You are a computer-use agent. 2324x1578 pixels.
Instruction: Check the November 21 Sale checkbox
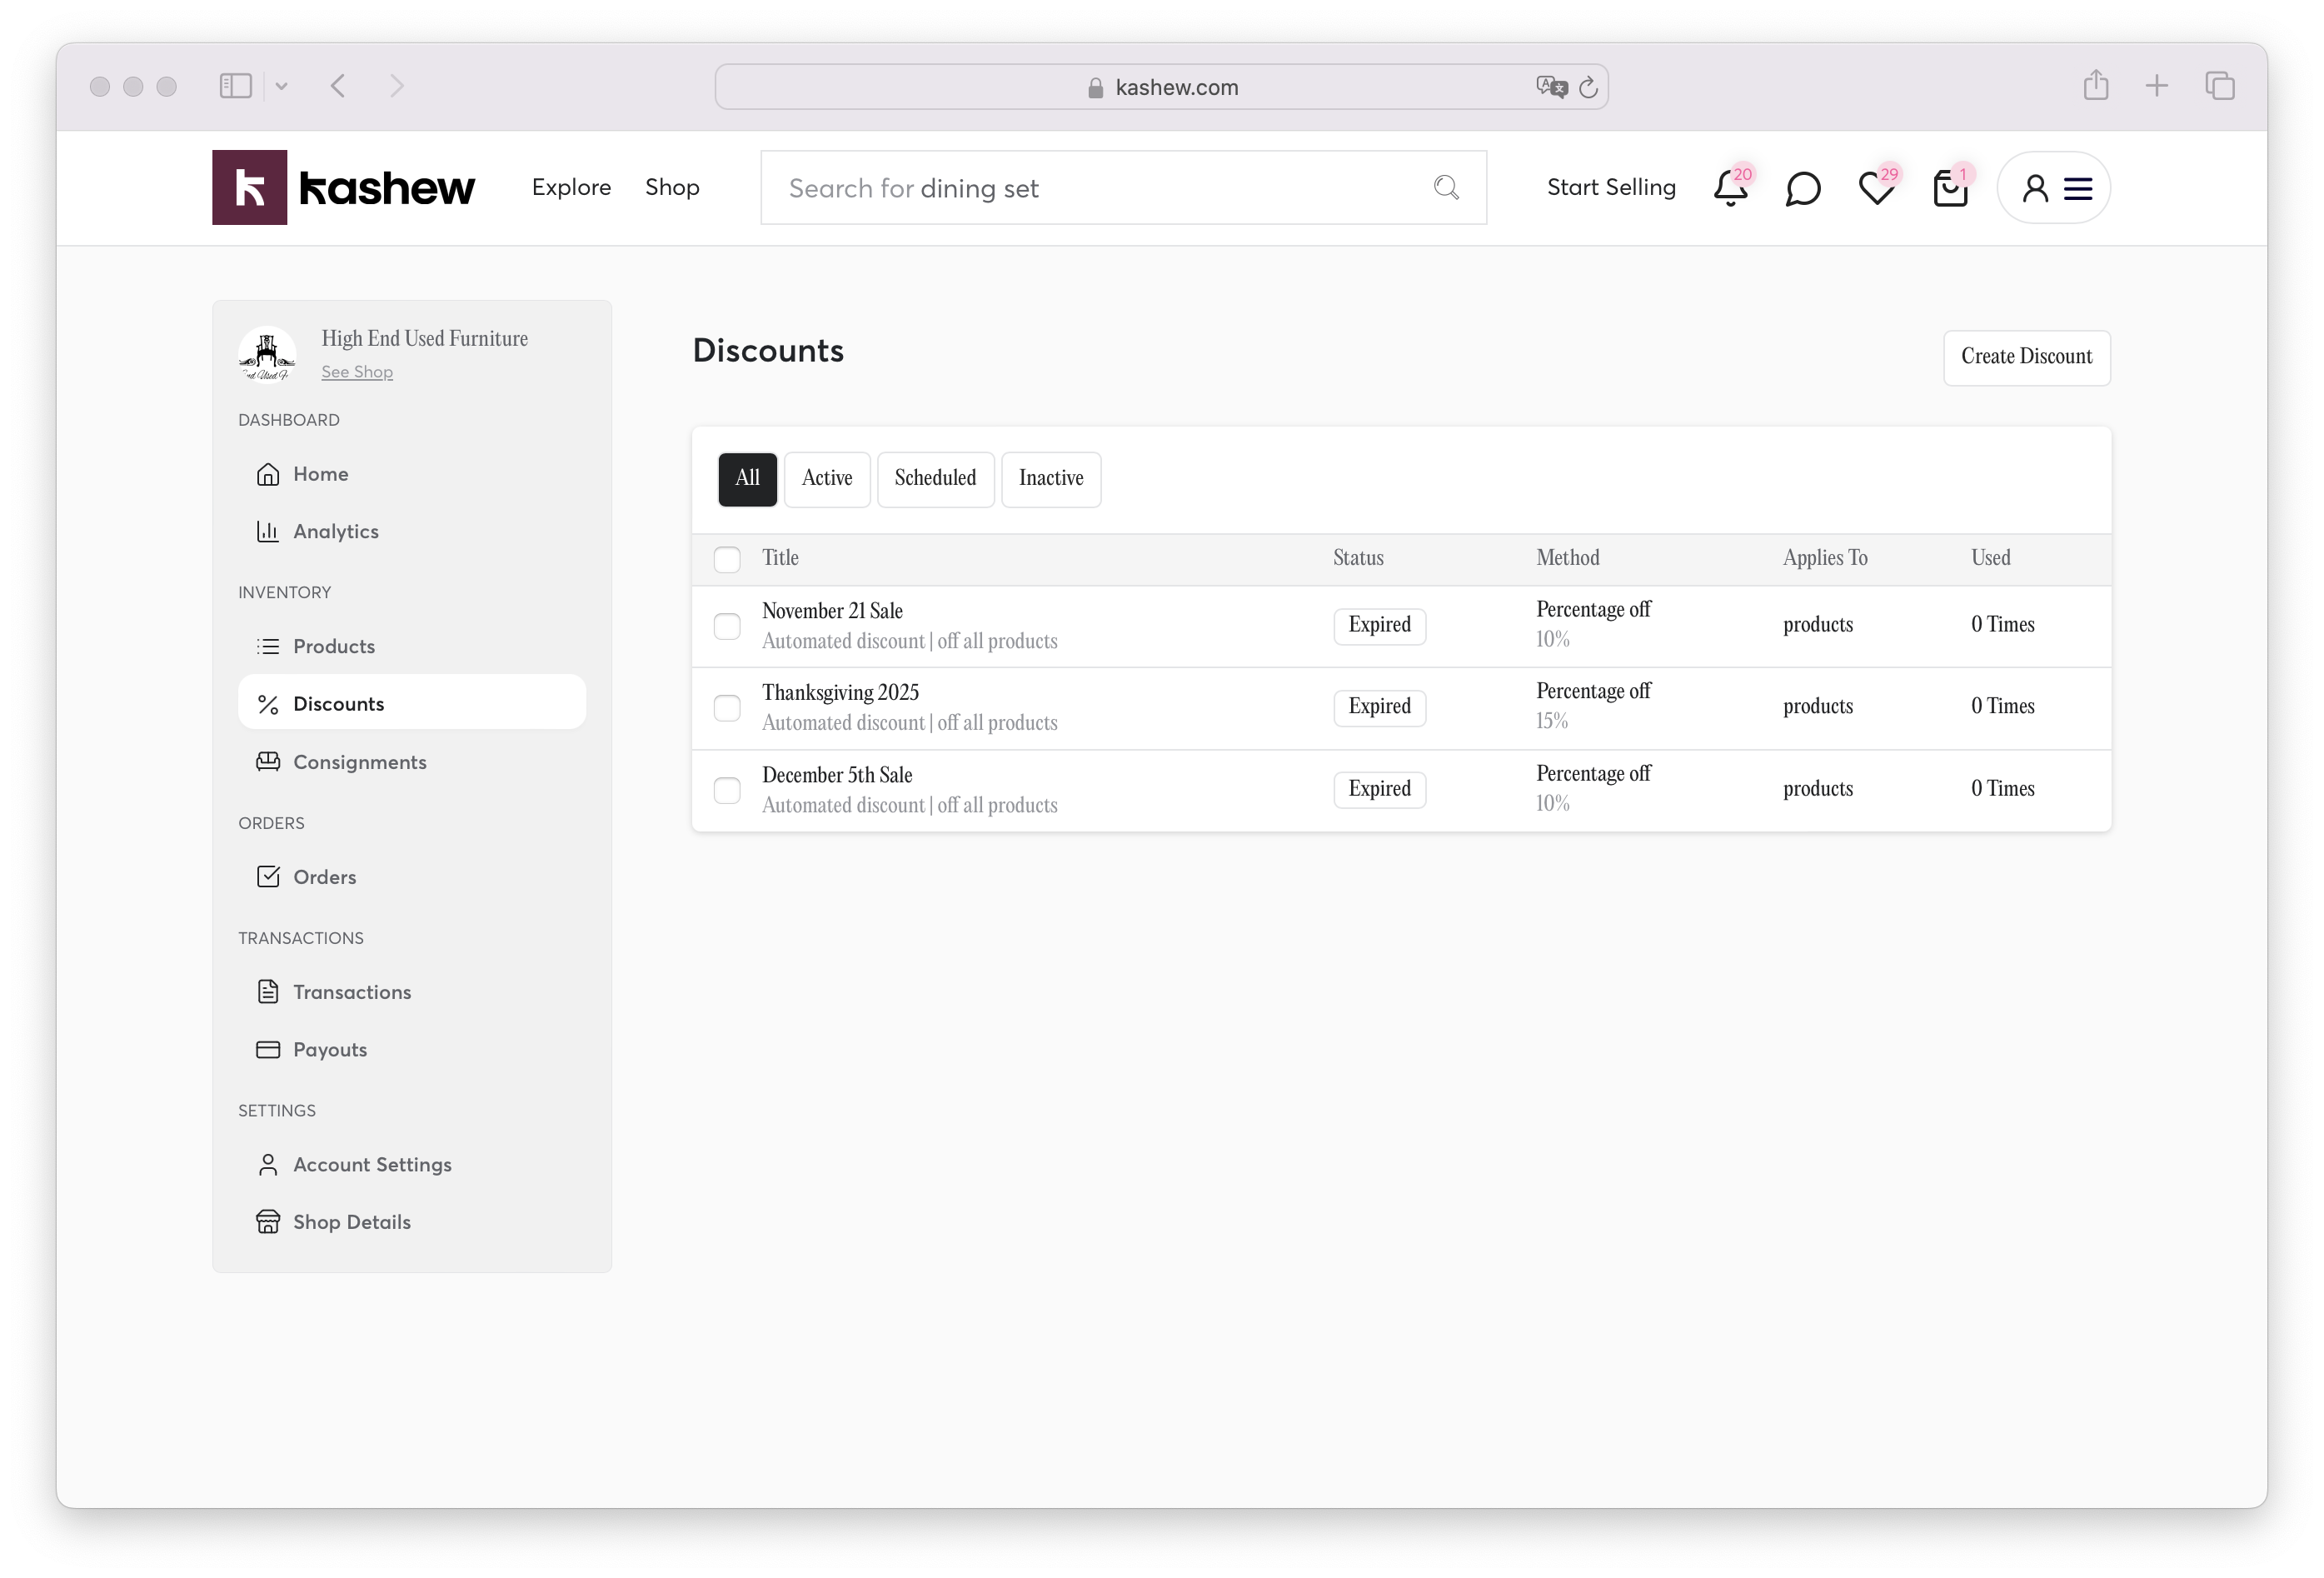(x=727, y=627)
